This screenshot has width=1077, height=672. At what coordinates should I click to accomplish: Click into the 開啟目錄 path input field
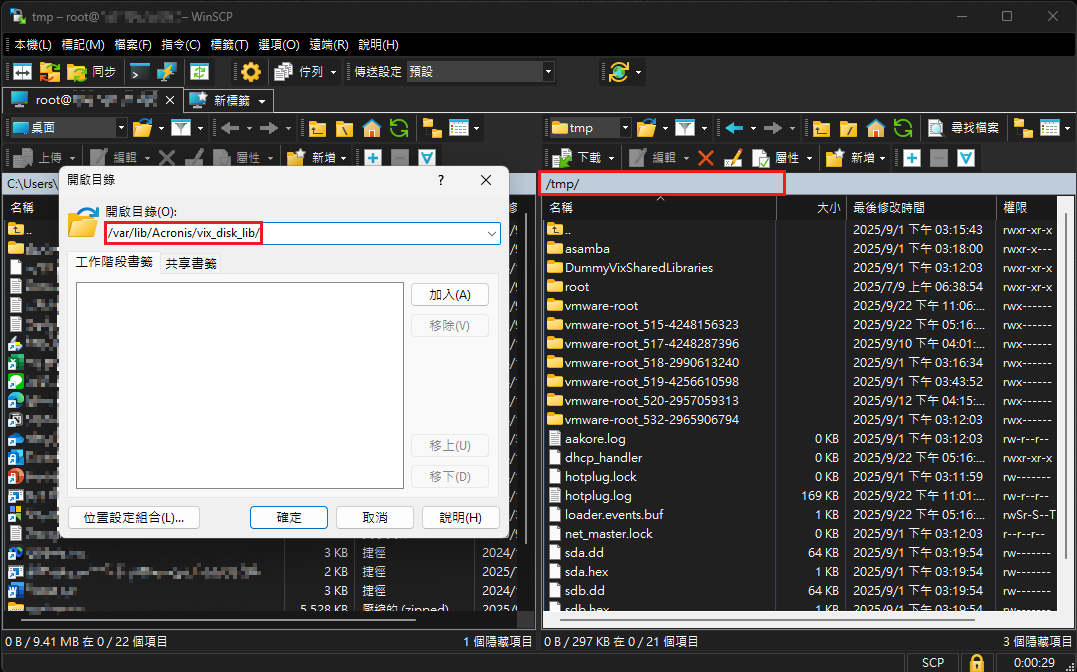pos(294,234)
